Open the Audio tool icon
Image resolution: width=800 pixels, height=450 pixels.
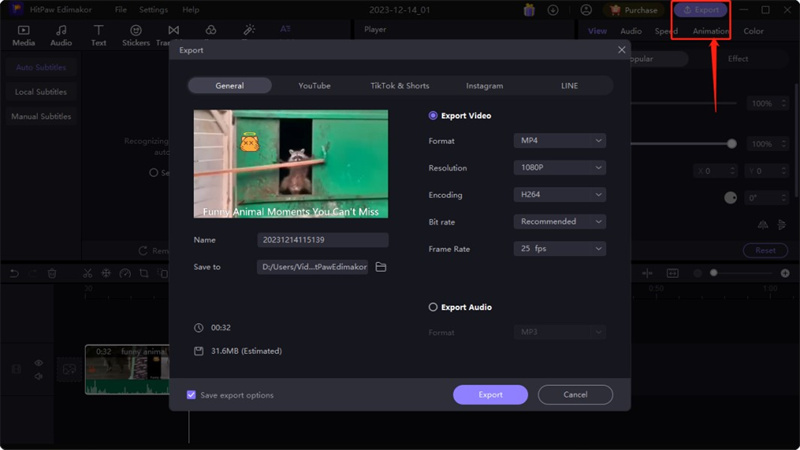pos(61,36)
